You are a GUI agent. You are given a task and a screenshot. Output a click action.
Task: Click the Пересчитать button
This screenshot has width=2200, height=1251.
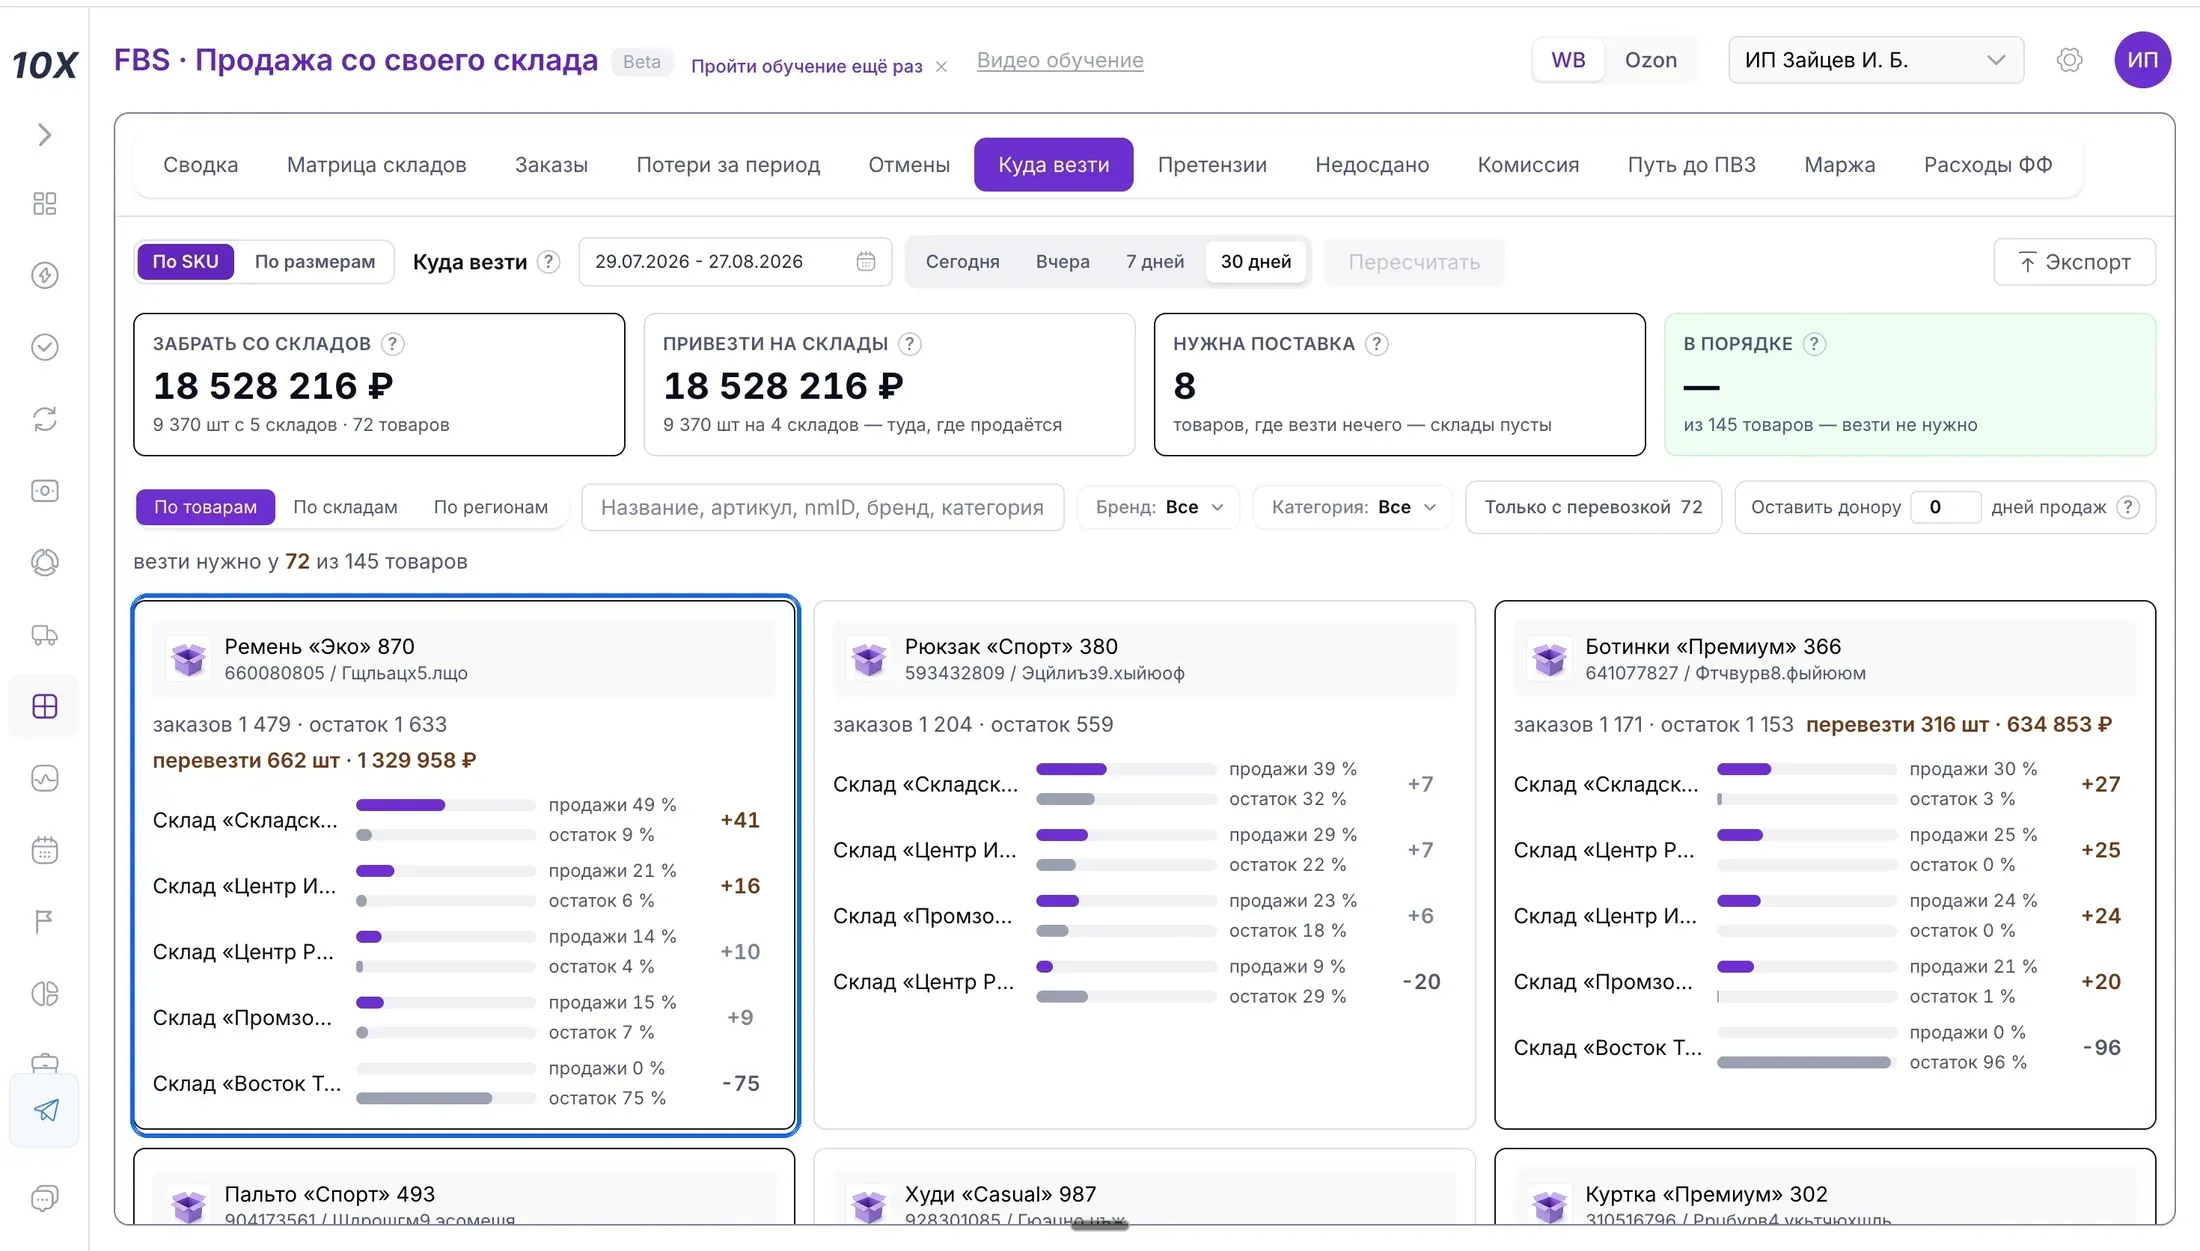pyautogui.click(x=1414, y=262)
